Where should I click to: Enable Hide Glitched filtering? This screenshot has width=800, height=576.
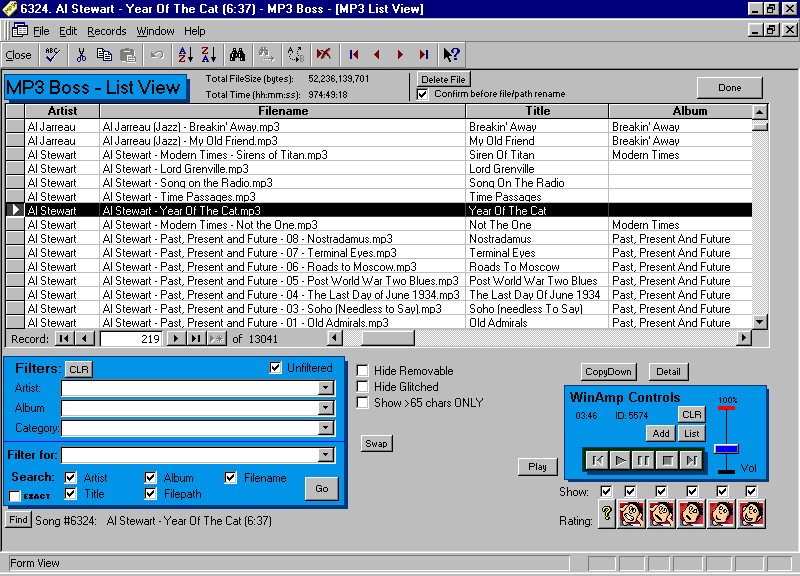point(362,387)
